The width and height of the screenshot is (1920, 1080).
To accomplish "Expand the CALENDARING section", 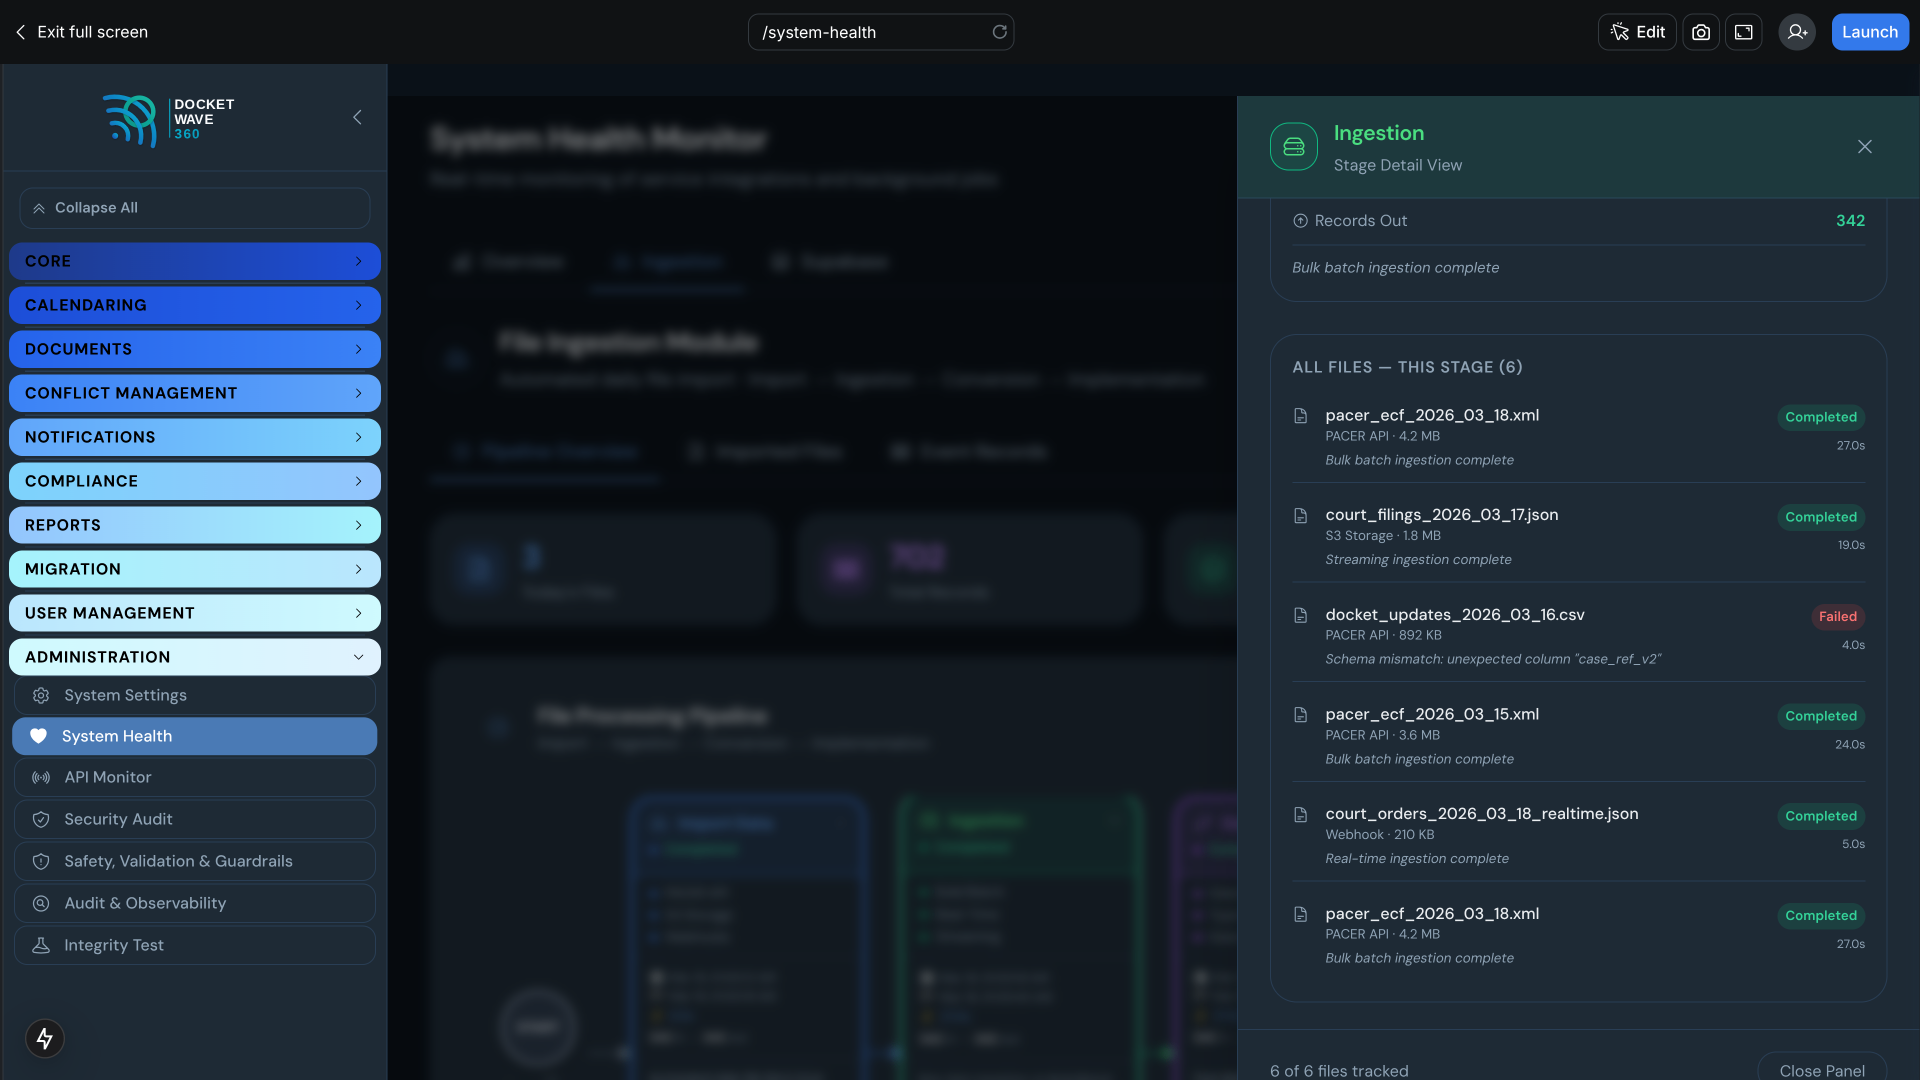I will tap(195, 305).
